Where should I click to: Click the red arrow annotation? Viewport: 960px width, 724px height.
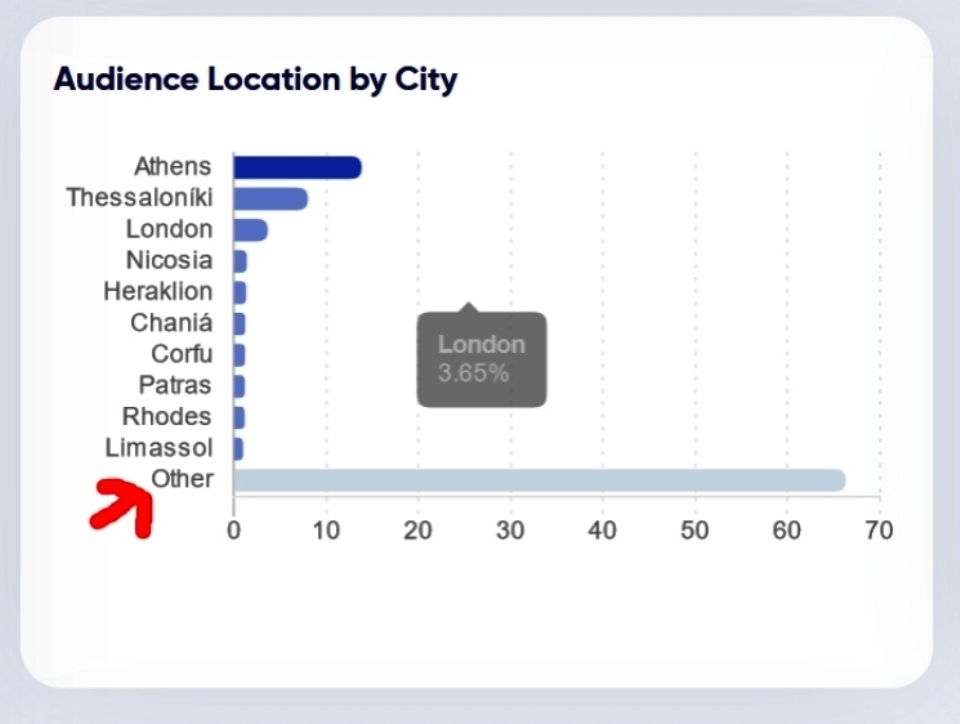pyautogui.click(x=122, y=507)
